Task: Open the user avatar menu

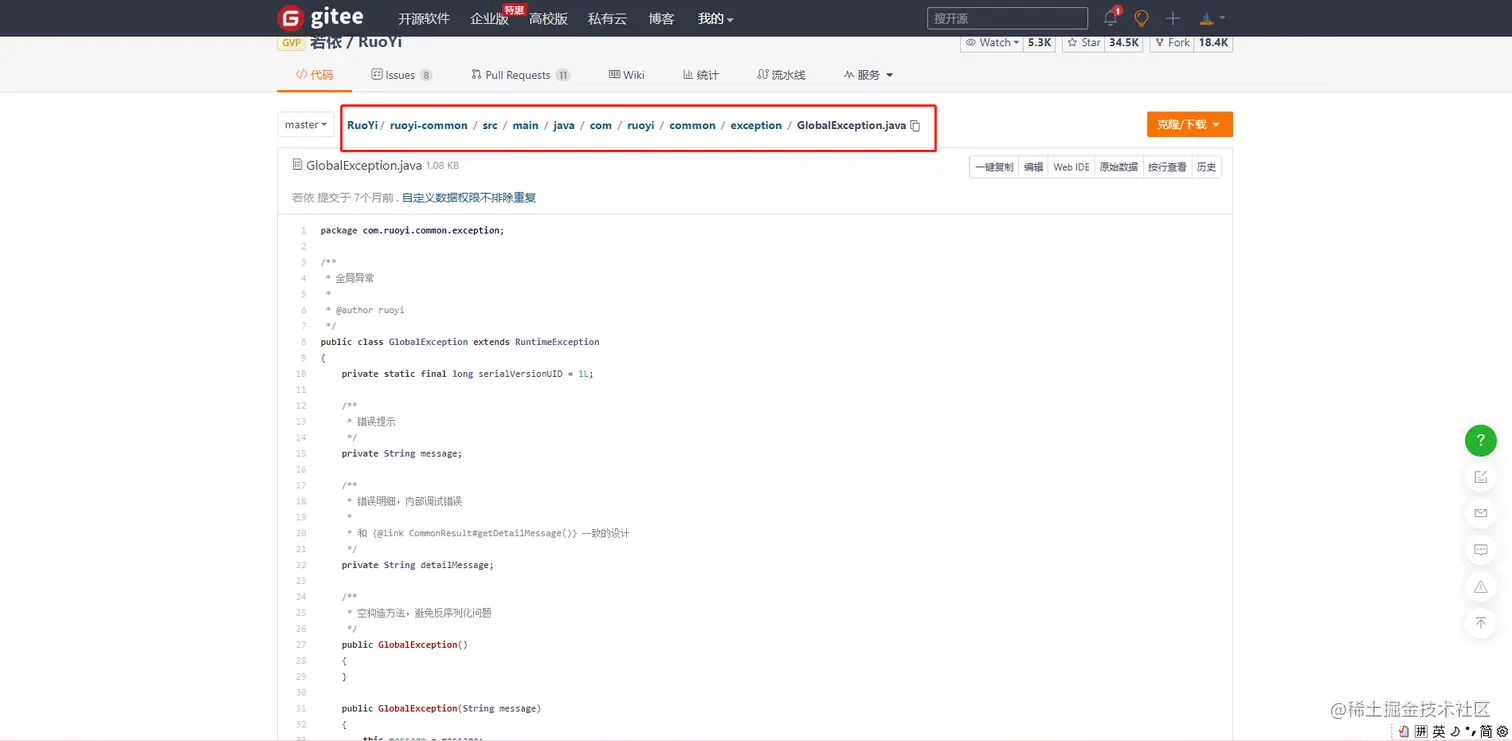Action: [1211, 18]
